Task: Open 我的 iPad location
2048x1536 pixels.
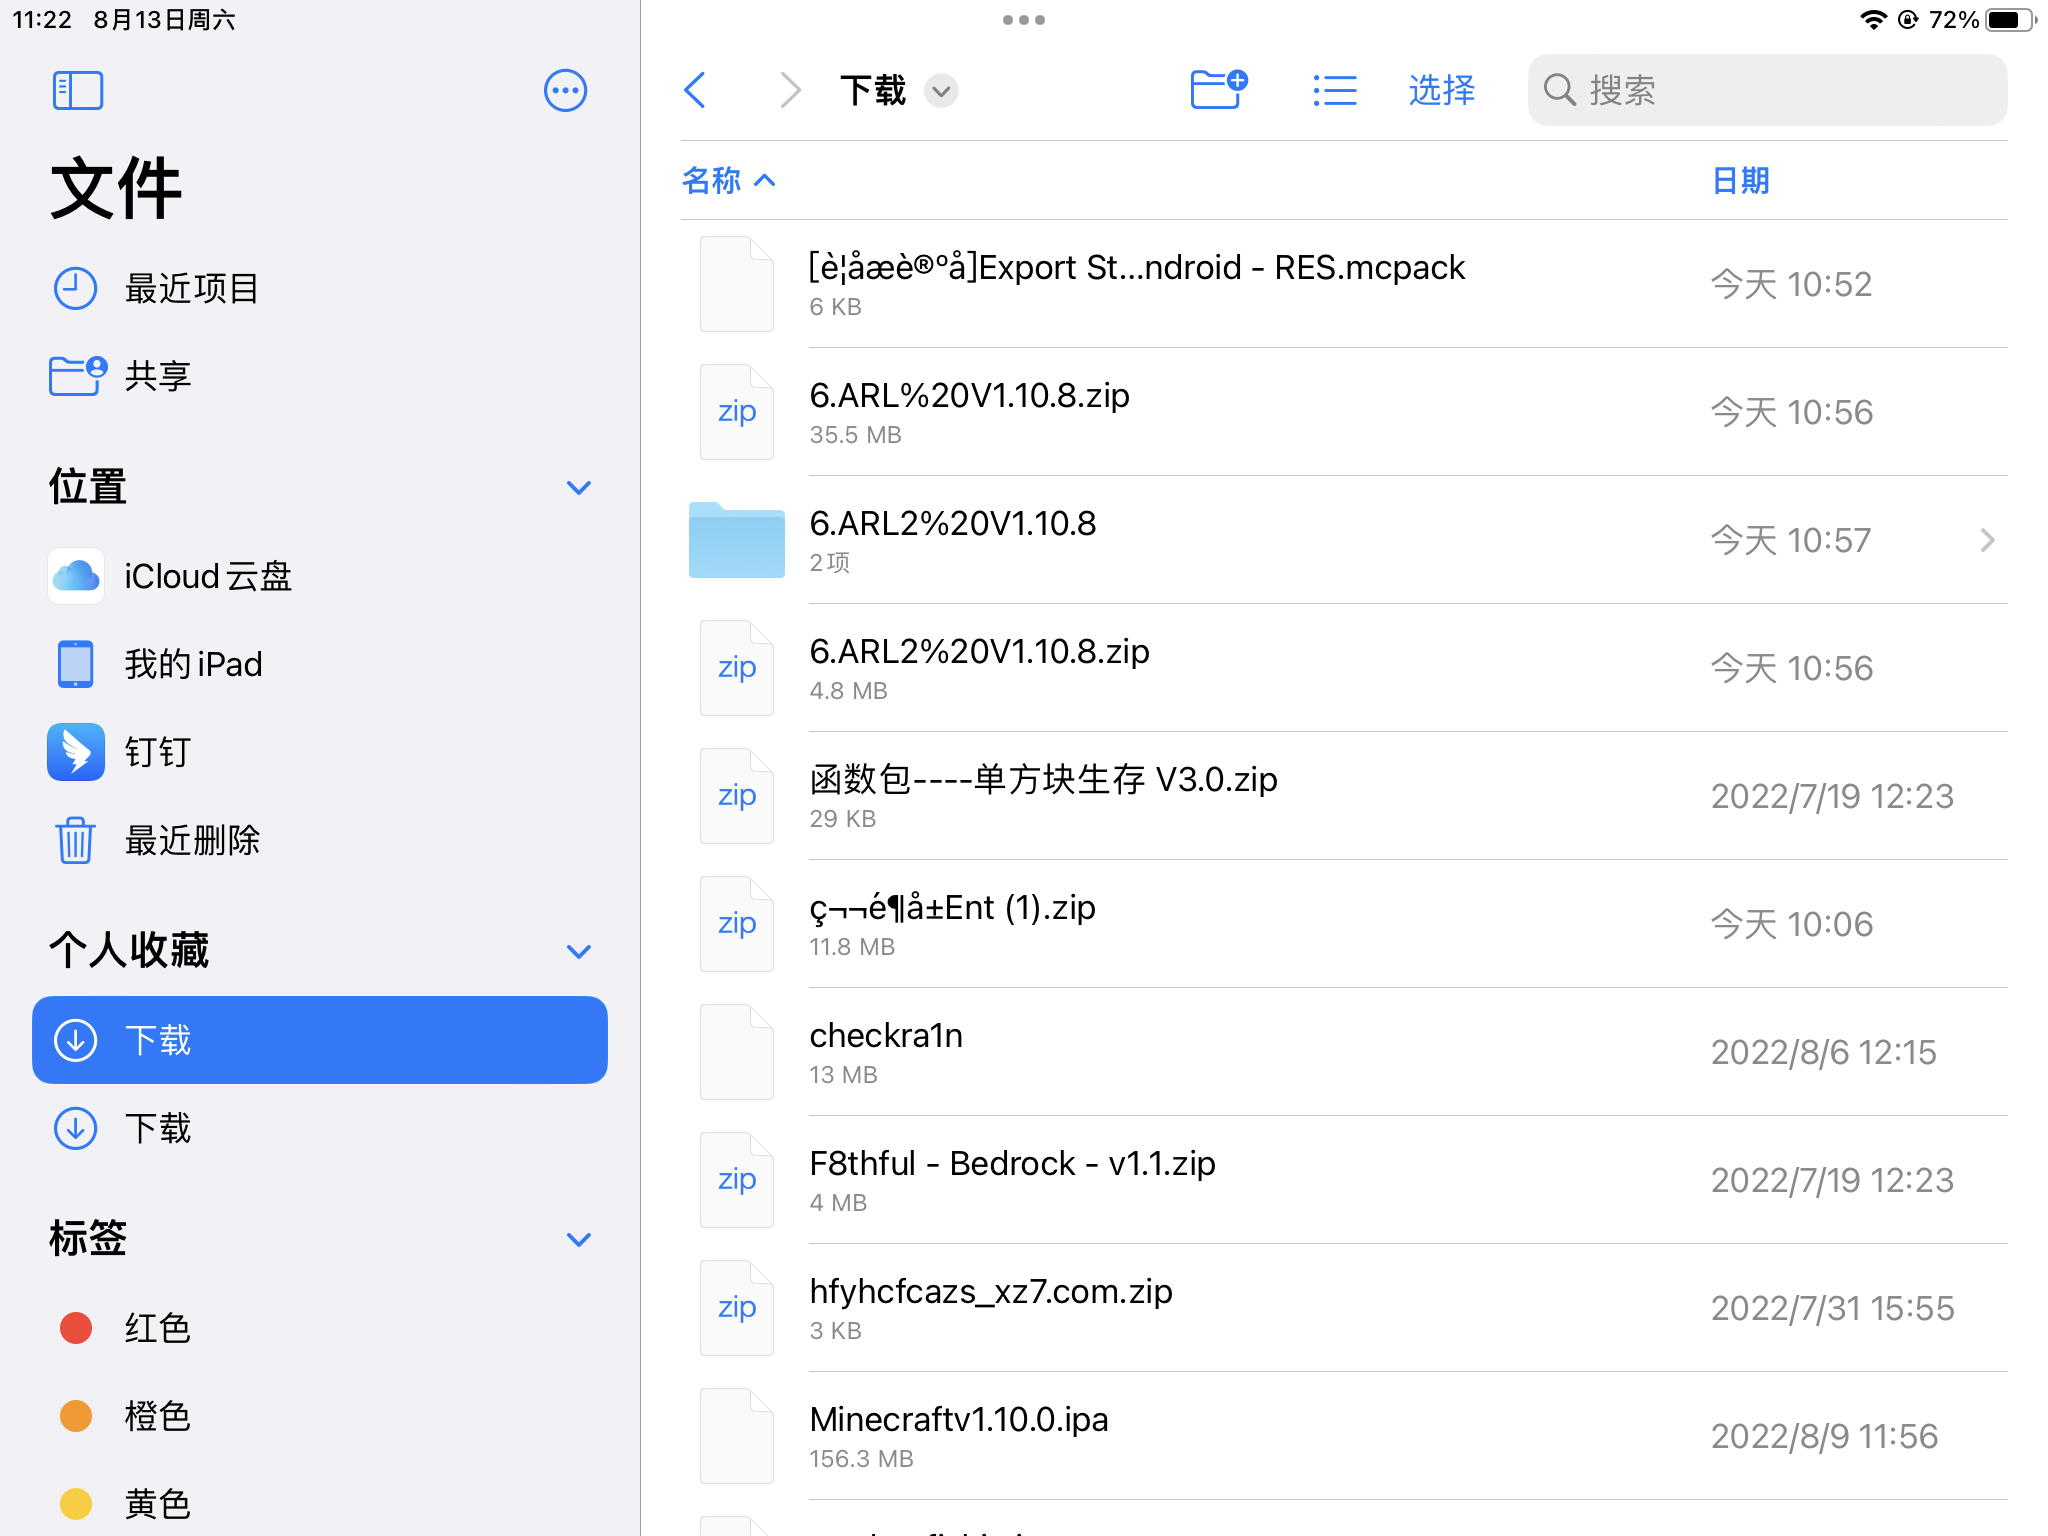Action: pos(320,664)
